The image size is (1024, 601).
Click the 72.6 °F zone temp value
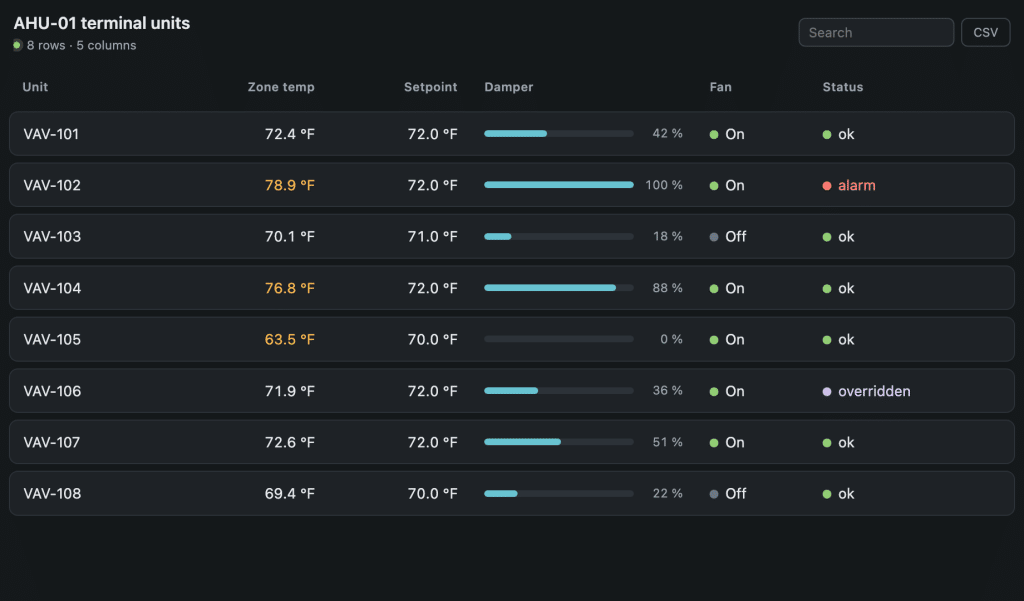tap(289, 442)
